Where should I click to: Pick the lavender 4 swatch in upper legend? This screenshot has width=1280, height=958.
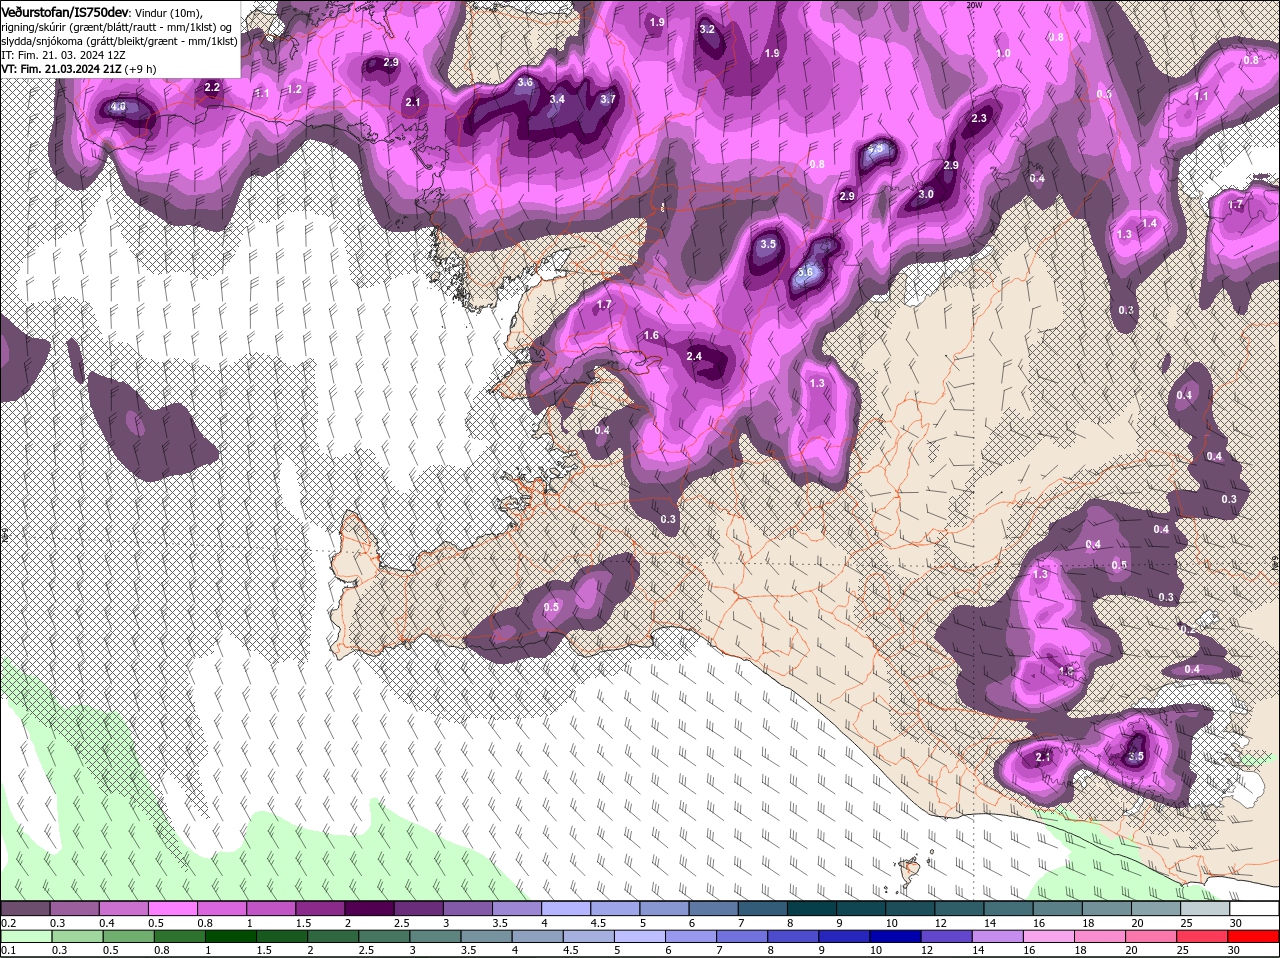coord(566,908)
